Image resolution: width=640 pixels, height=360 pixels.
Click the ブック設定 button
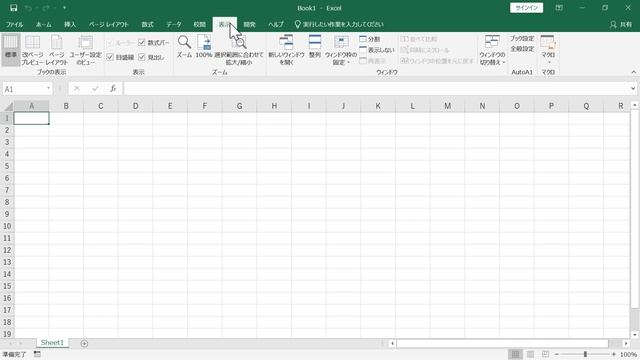click(522, 39)
